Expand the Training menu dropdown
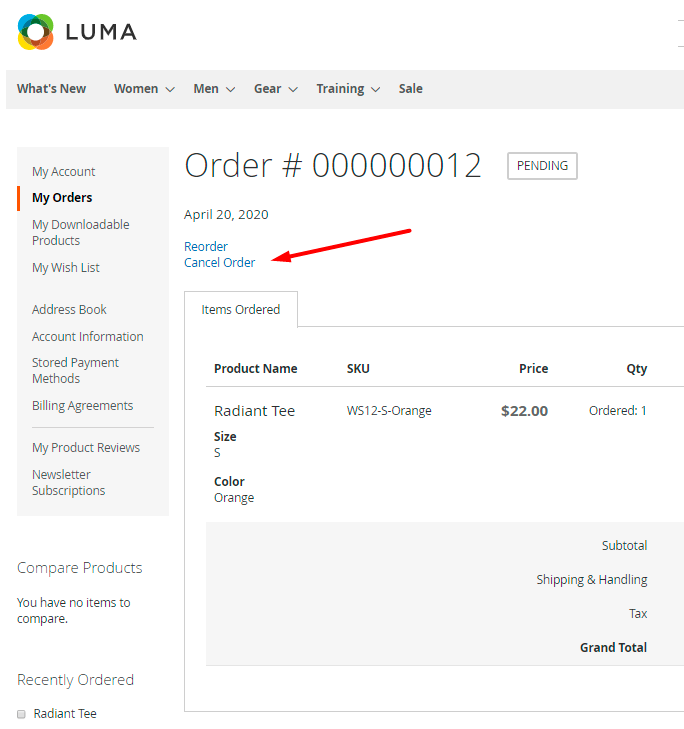This screenshot has width=684, height=729. point(348,89)
